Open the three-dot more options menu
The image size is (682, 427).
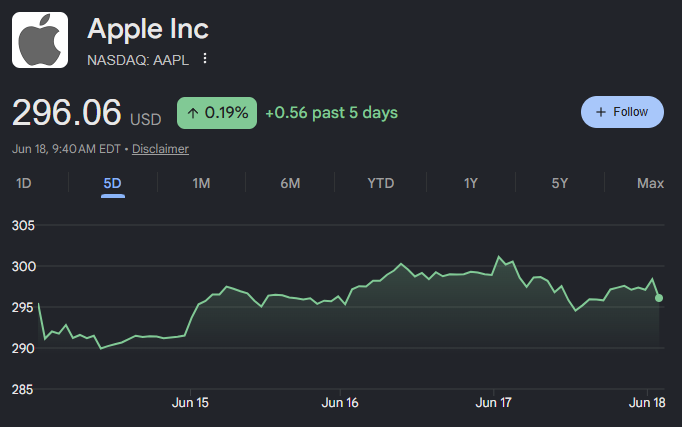(205, 59)
